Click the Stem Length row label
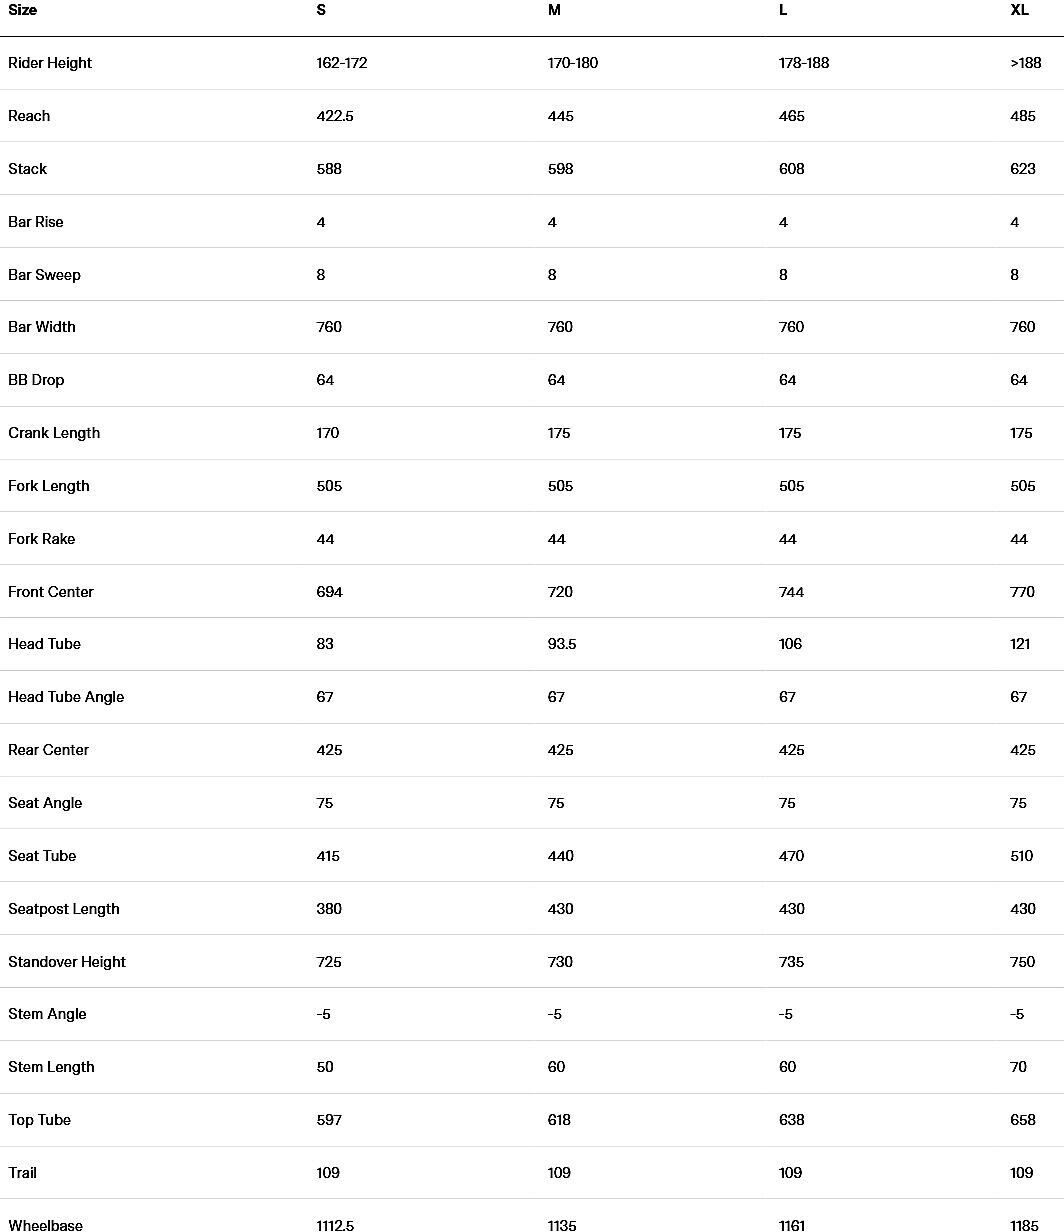This screenshot has width=1064, height=1232. click(51, 1067)
